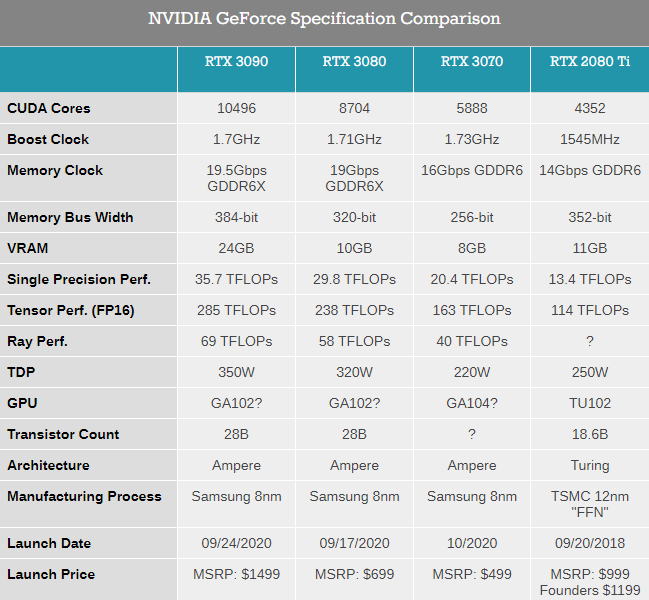This screenshot has width=649, height=600.
Task: Select the 8GB VRAM cell
Action: [472, 248]
